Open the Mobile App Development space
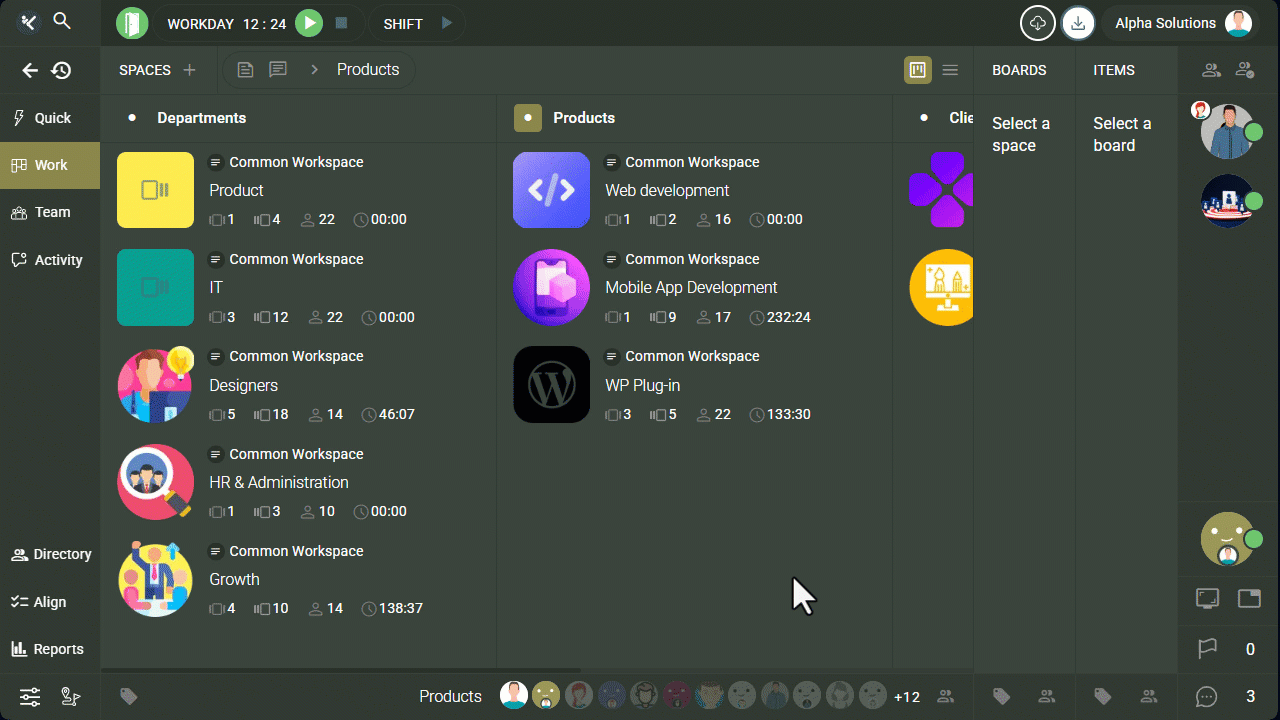The height and width of the screenshot is (720, 1280). tap(690, 287)
